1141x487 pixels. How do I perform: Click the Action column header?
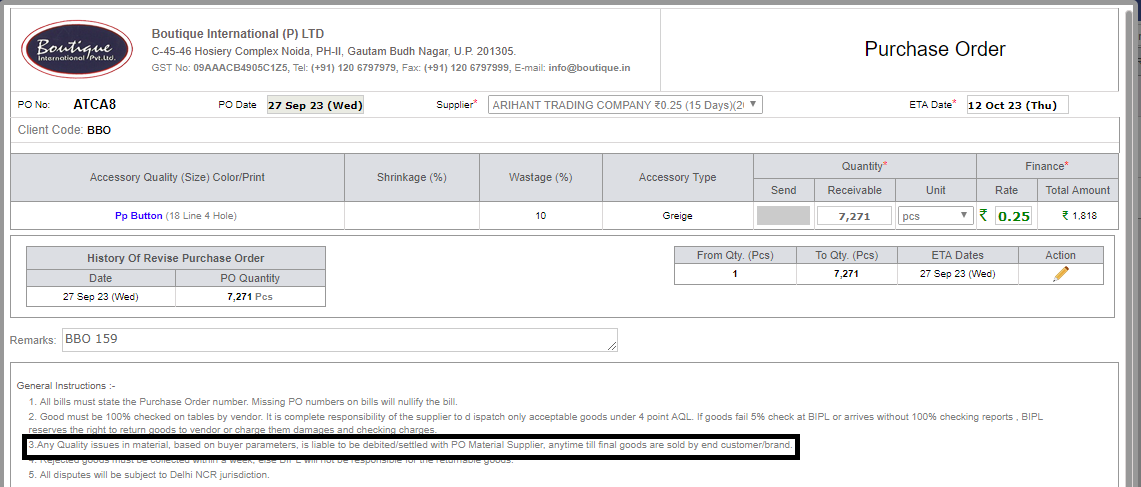(1060, 255)
